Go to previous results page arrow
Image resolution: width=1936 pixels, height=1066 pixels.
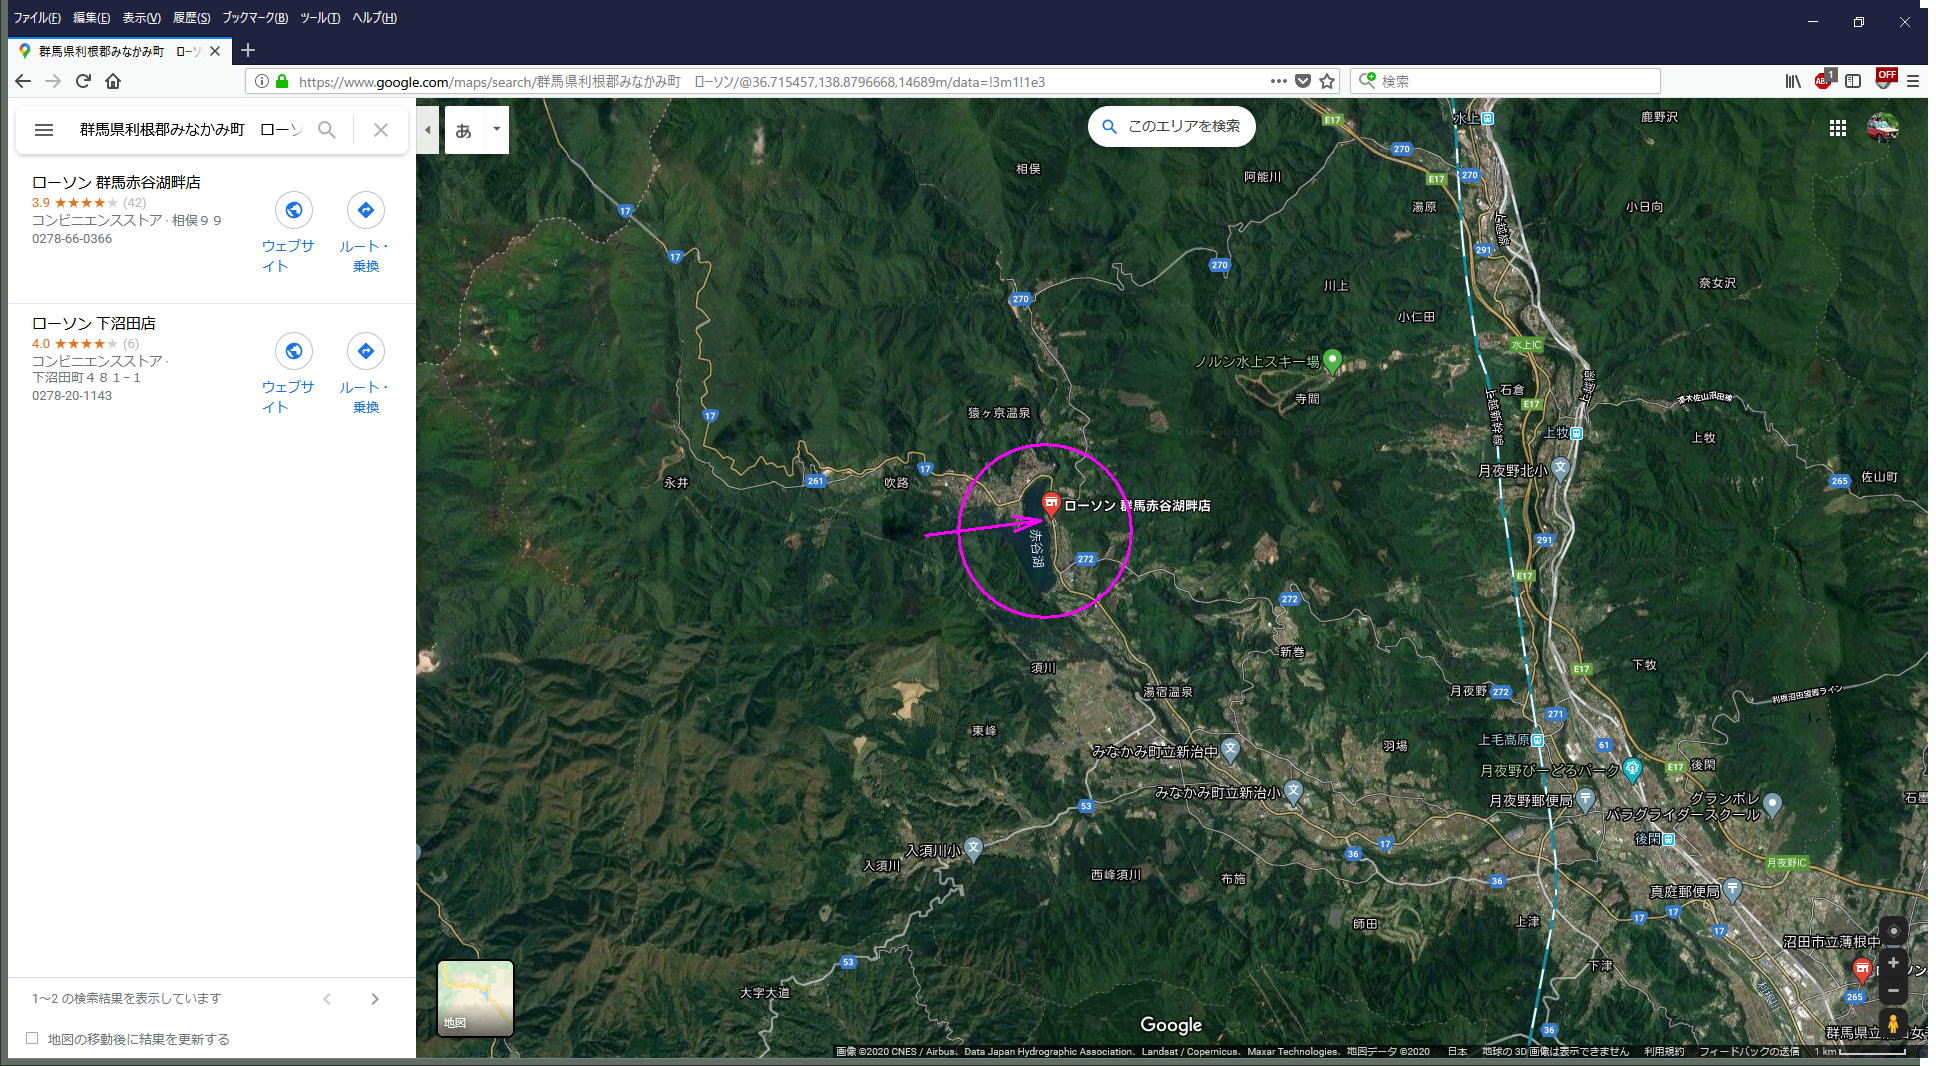click(327, 999)
